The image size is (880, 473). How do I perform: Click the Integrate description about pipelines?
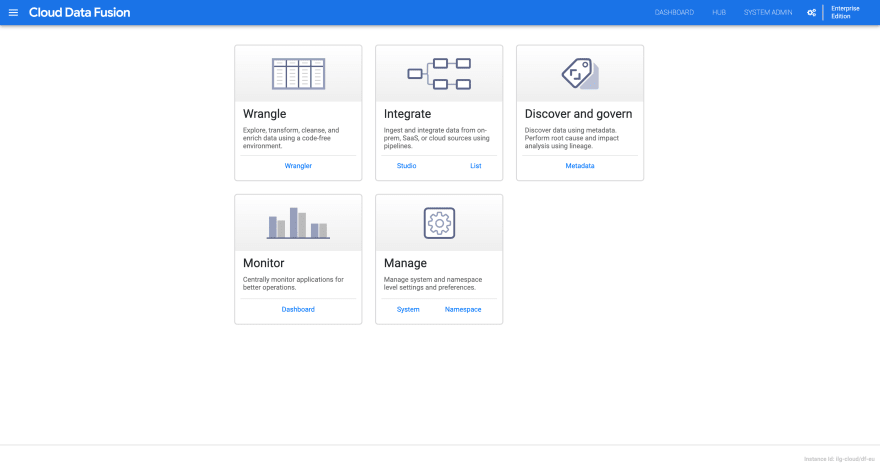[437, 138]
